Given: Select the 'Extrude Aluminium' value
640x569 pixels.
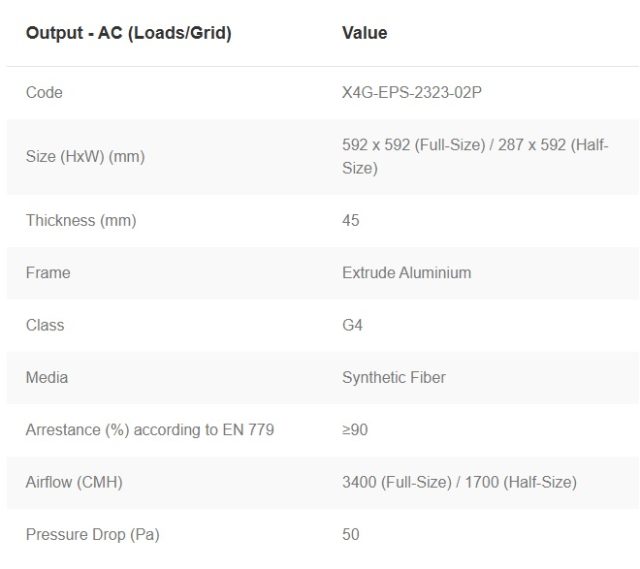Looking at the screenshot, I should 406,272.
